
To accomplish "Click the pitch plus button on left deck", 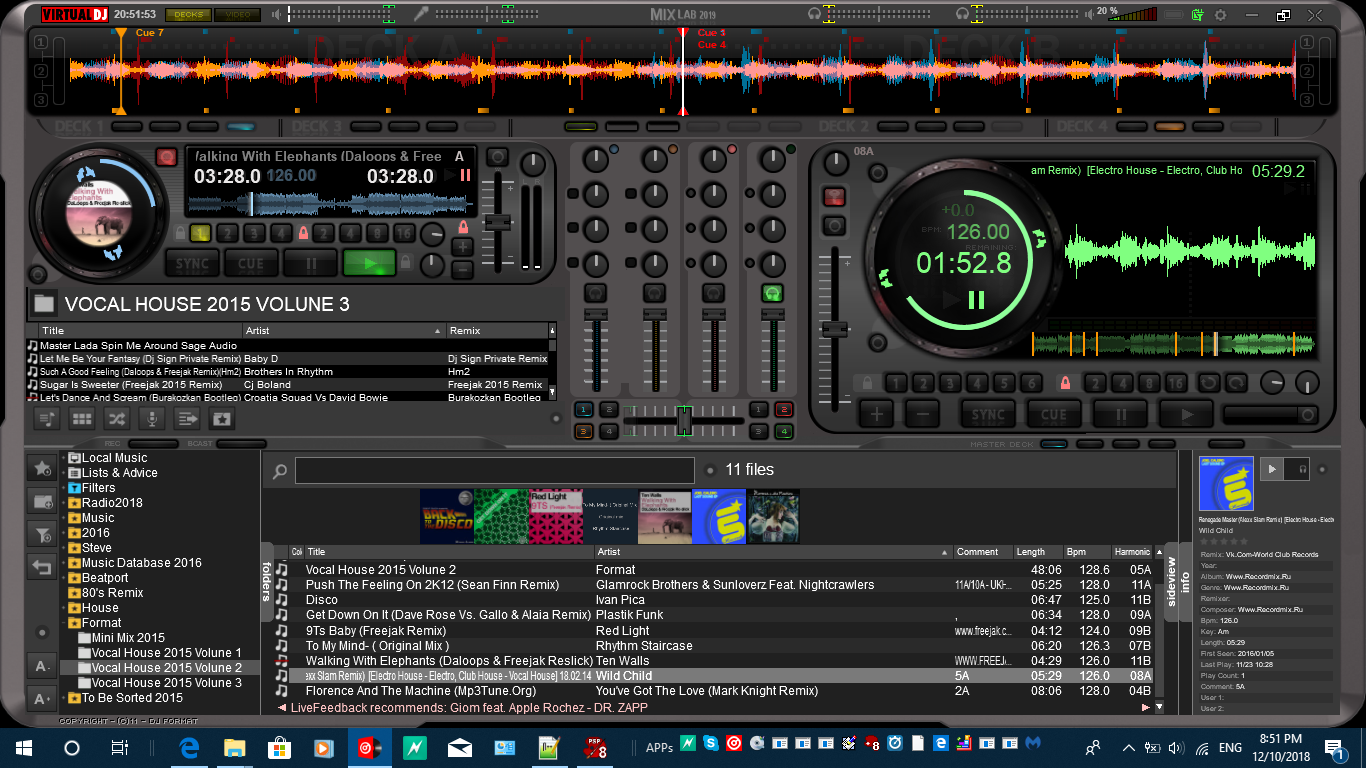I will [x=462, y=247].
